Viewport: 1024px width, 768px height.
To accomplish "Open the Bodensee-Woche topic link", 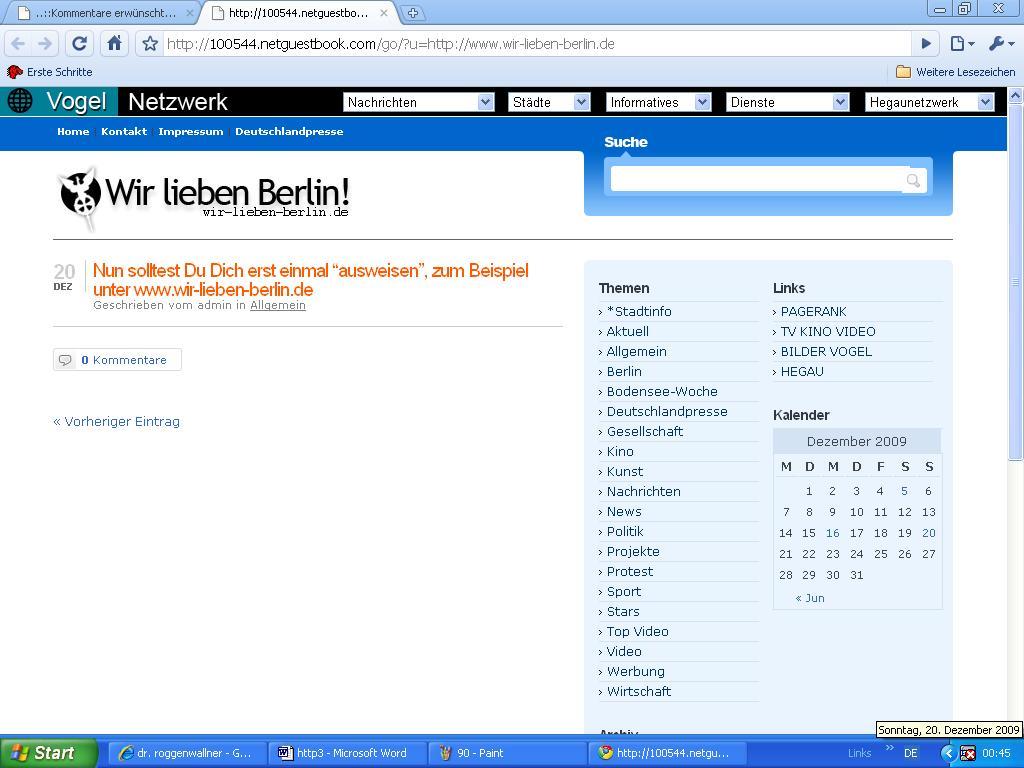I will 661,392.
